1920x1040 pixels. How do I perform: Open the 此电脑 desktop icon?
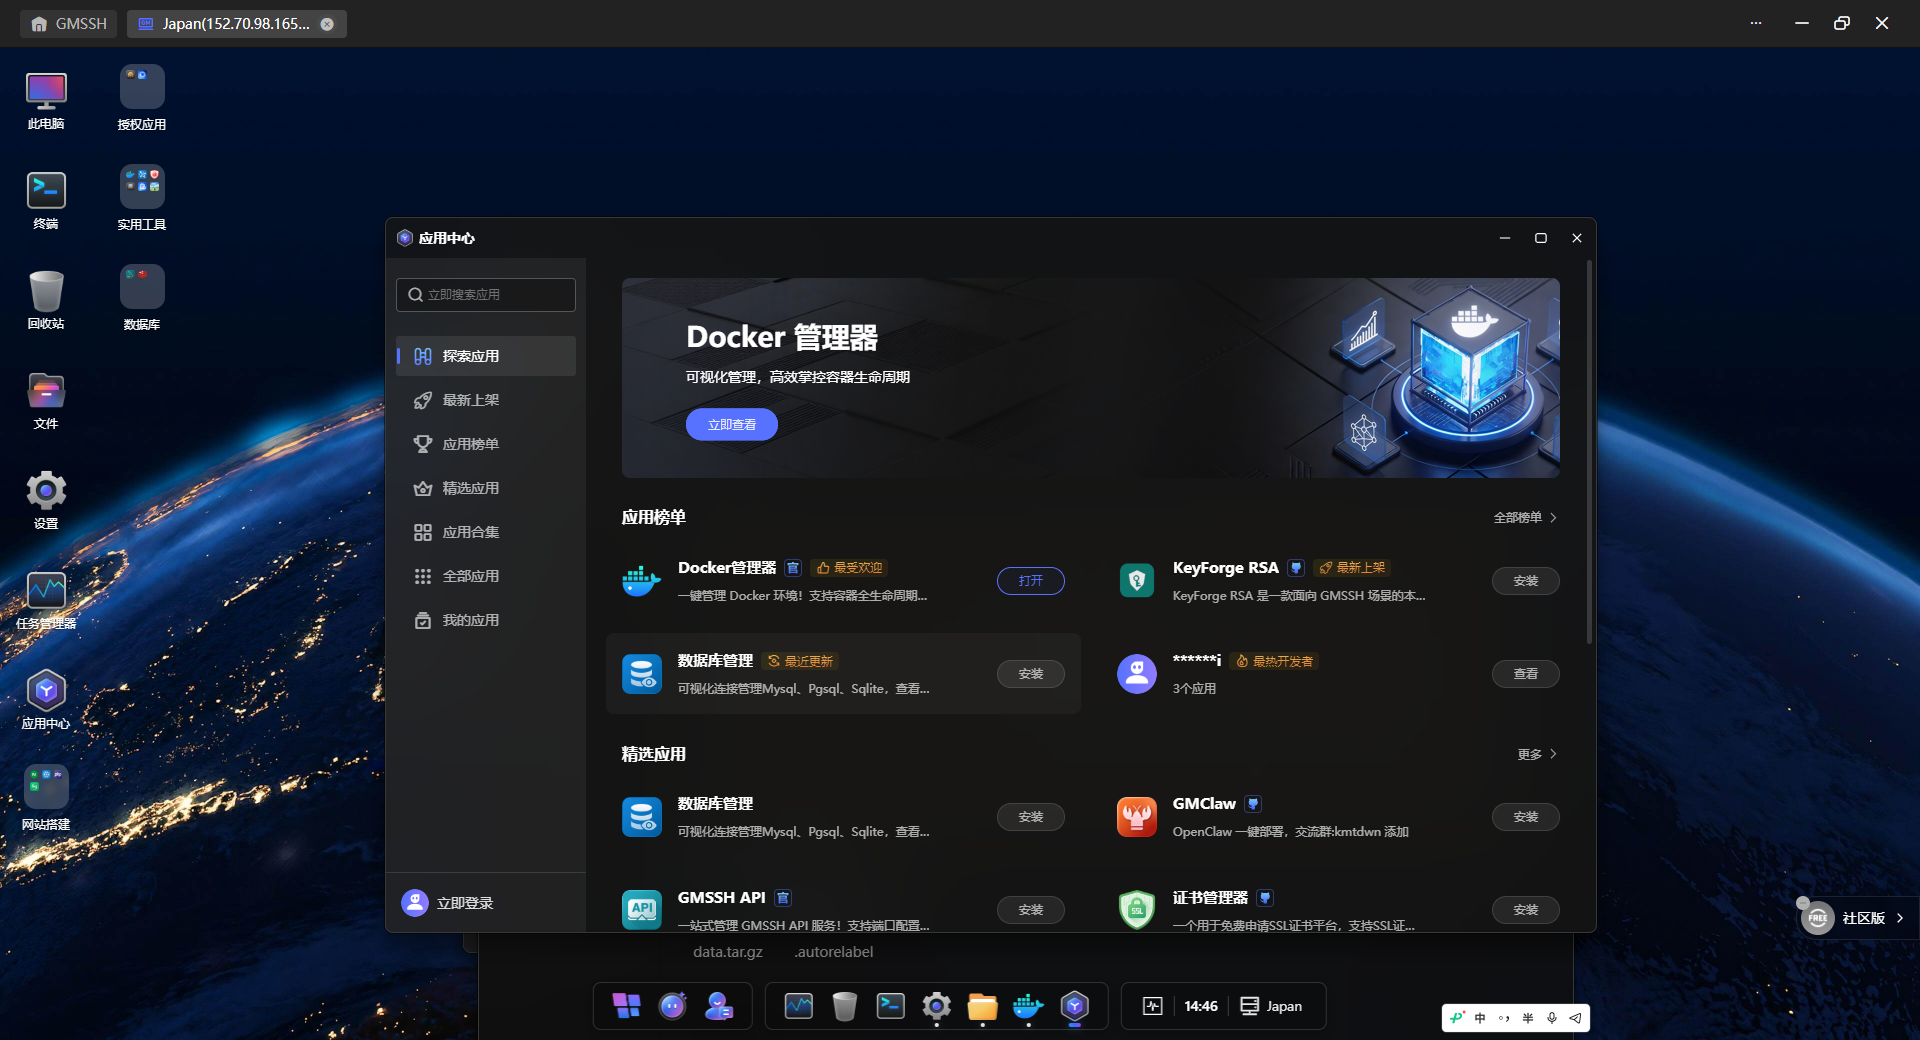click(x=46, y=100)
